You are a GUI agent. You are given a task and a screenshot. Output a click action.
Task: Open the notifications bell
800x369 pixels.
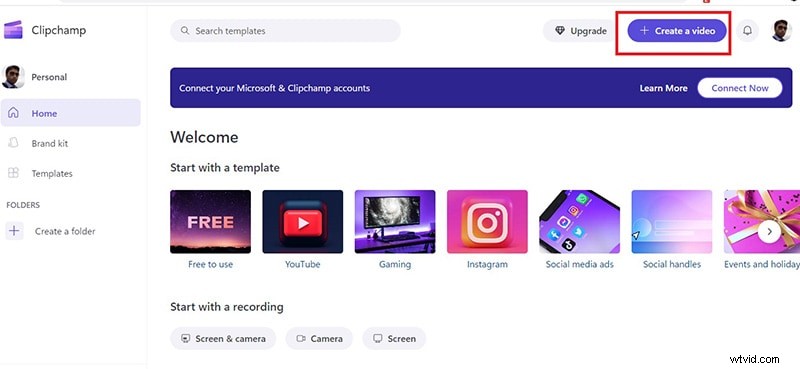point(747,31)
